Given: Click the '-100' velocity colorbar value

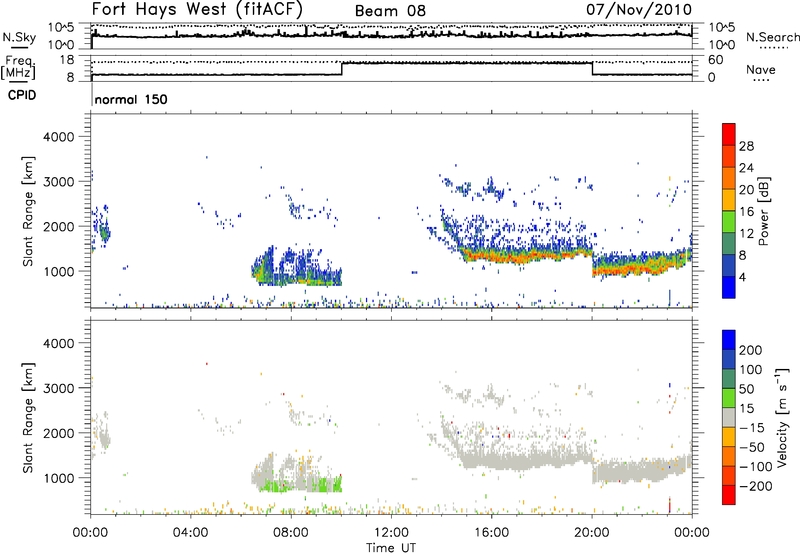Looking at the screenshot, I should pyautogui.click(x=756, y=467).
